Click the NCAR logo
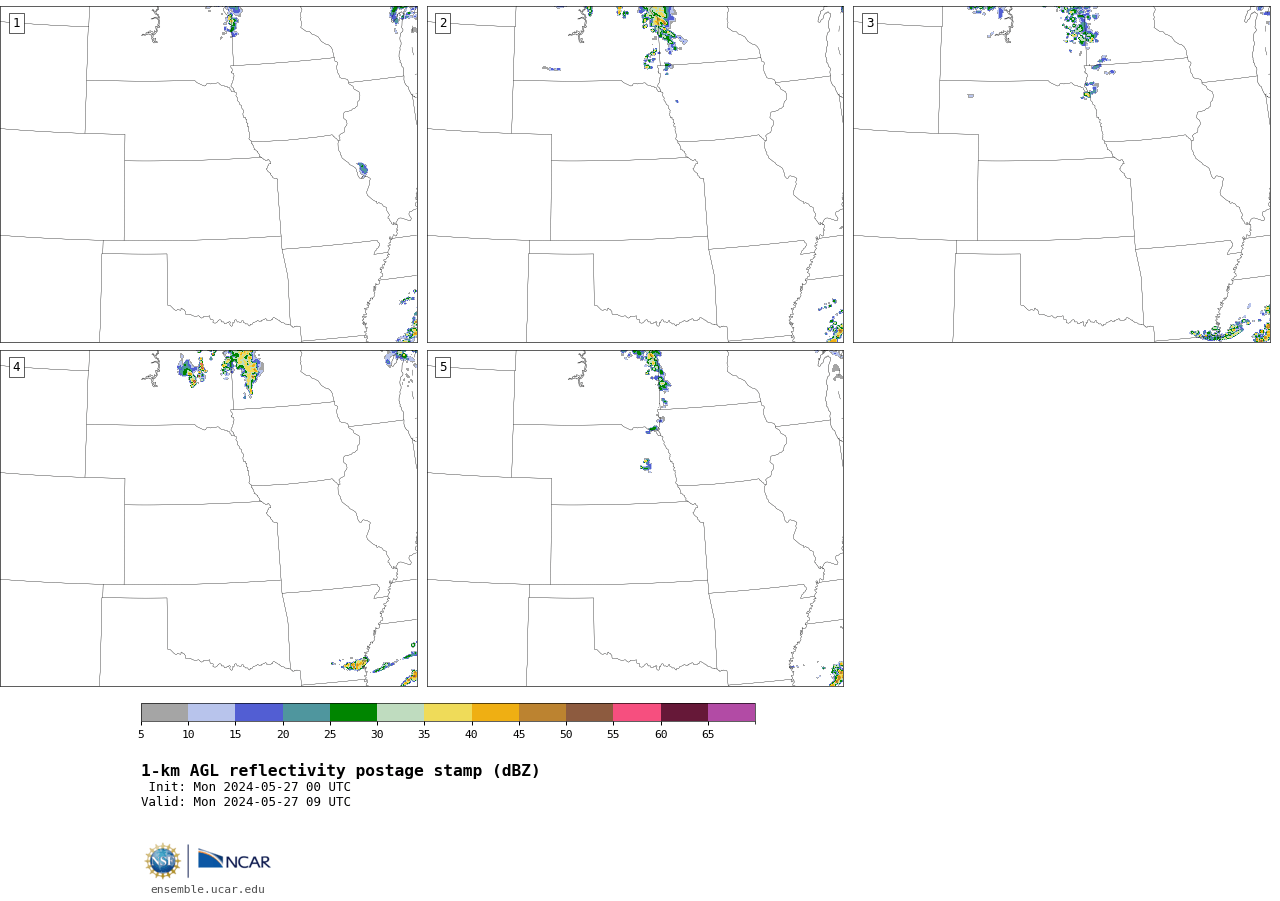The height and width of the screenshot is (901, 1280). (x=234, y=860)
